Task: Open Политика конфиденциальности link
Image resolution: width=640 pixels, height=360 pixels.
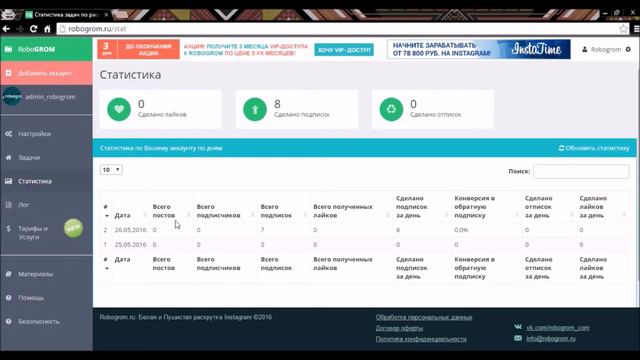Action: click(421, 339)
